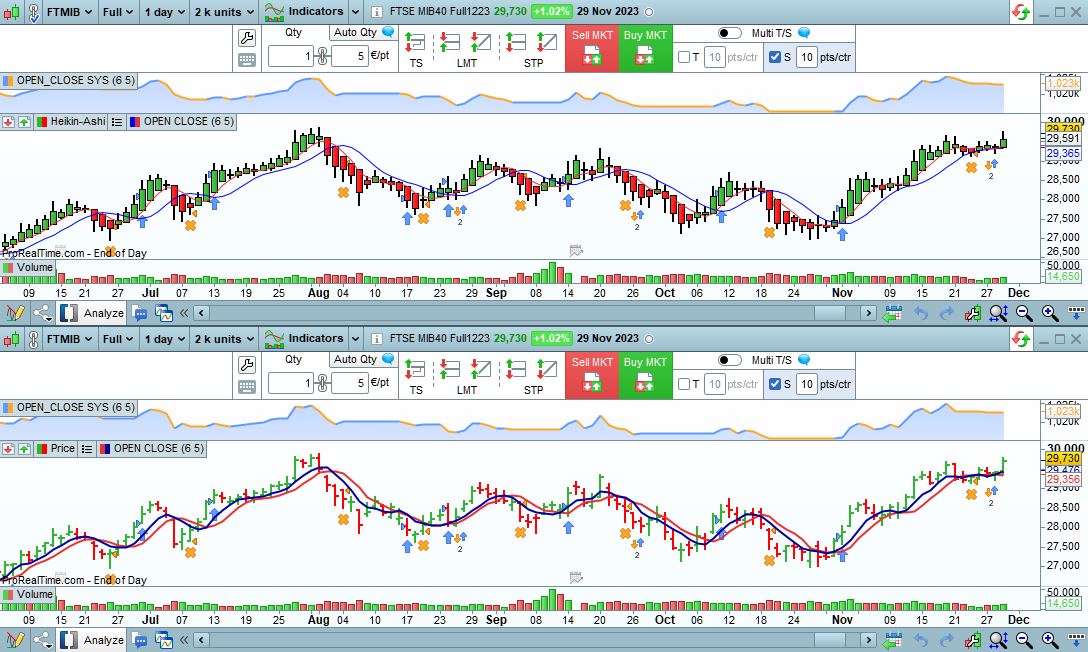The image size is (1088, 652).
Task: Select LMT buy order icon in Heikin-Ashi window
Action: (481, 43)
